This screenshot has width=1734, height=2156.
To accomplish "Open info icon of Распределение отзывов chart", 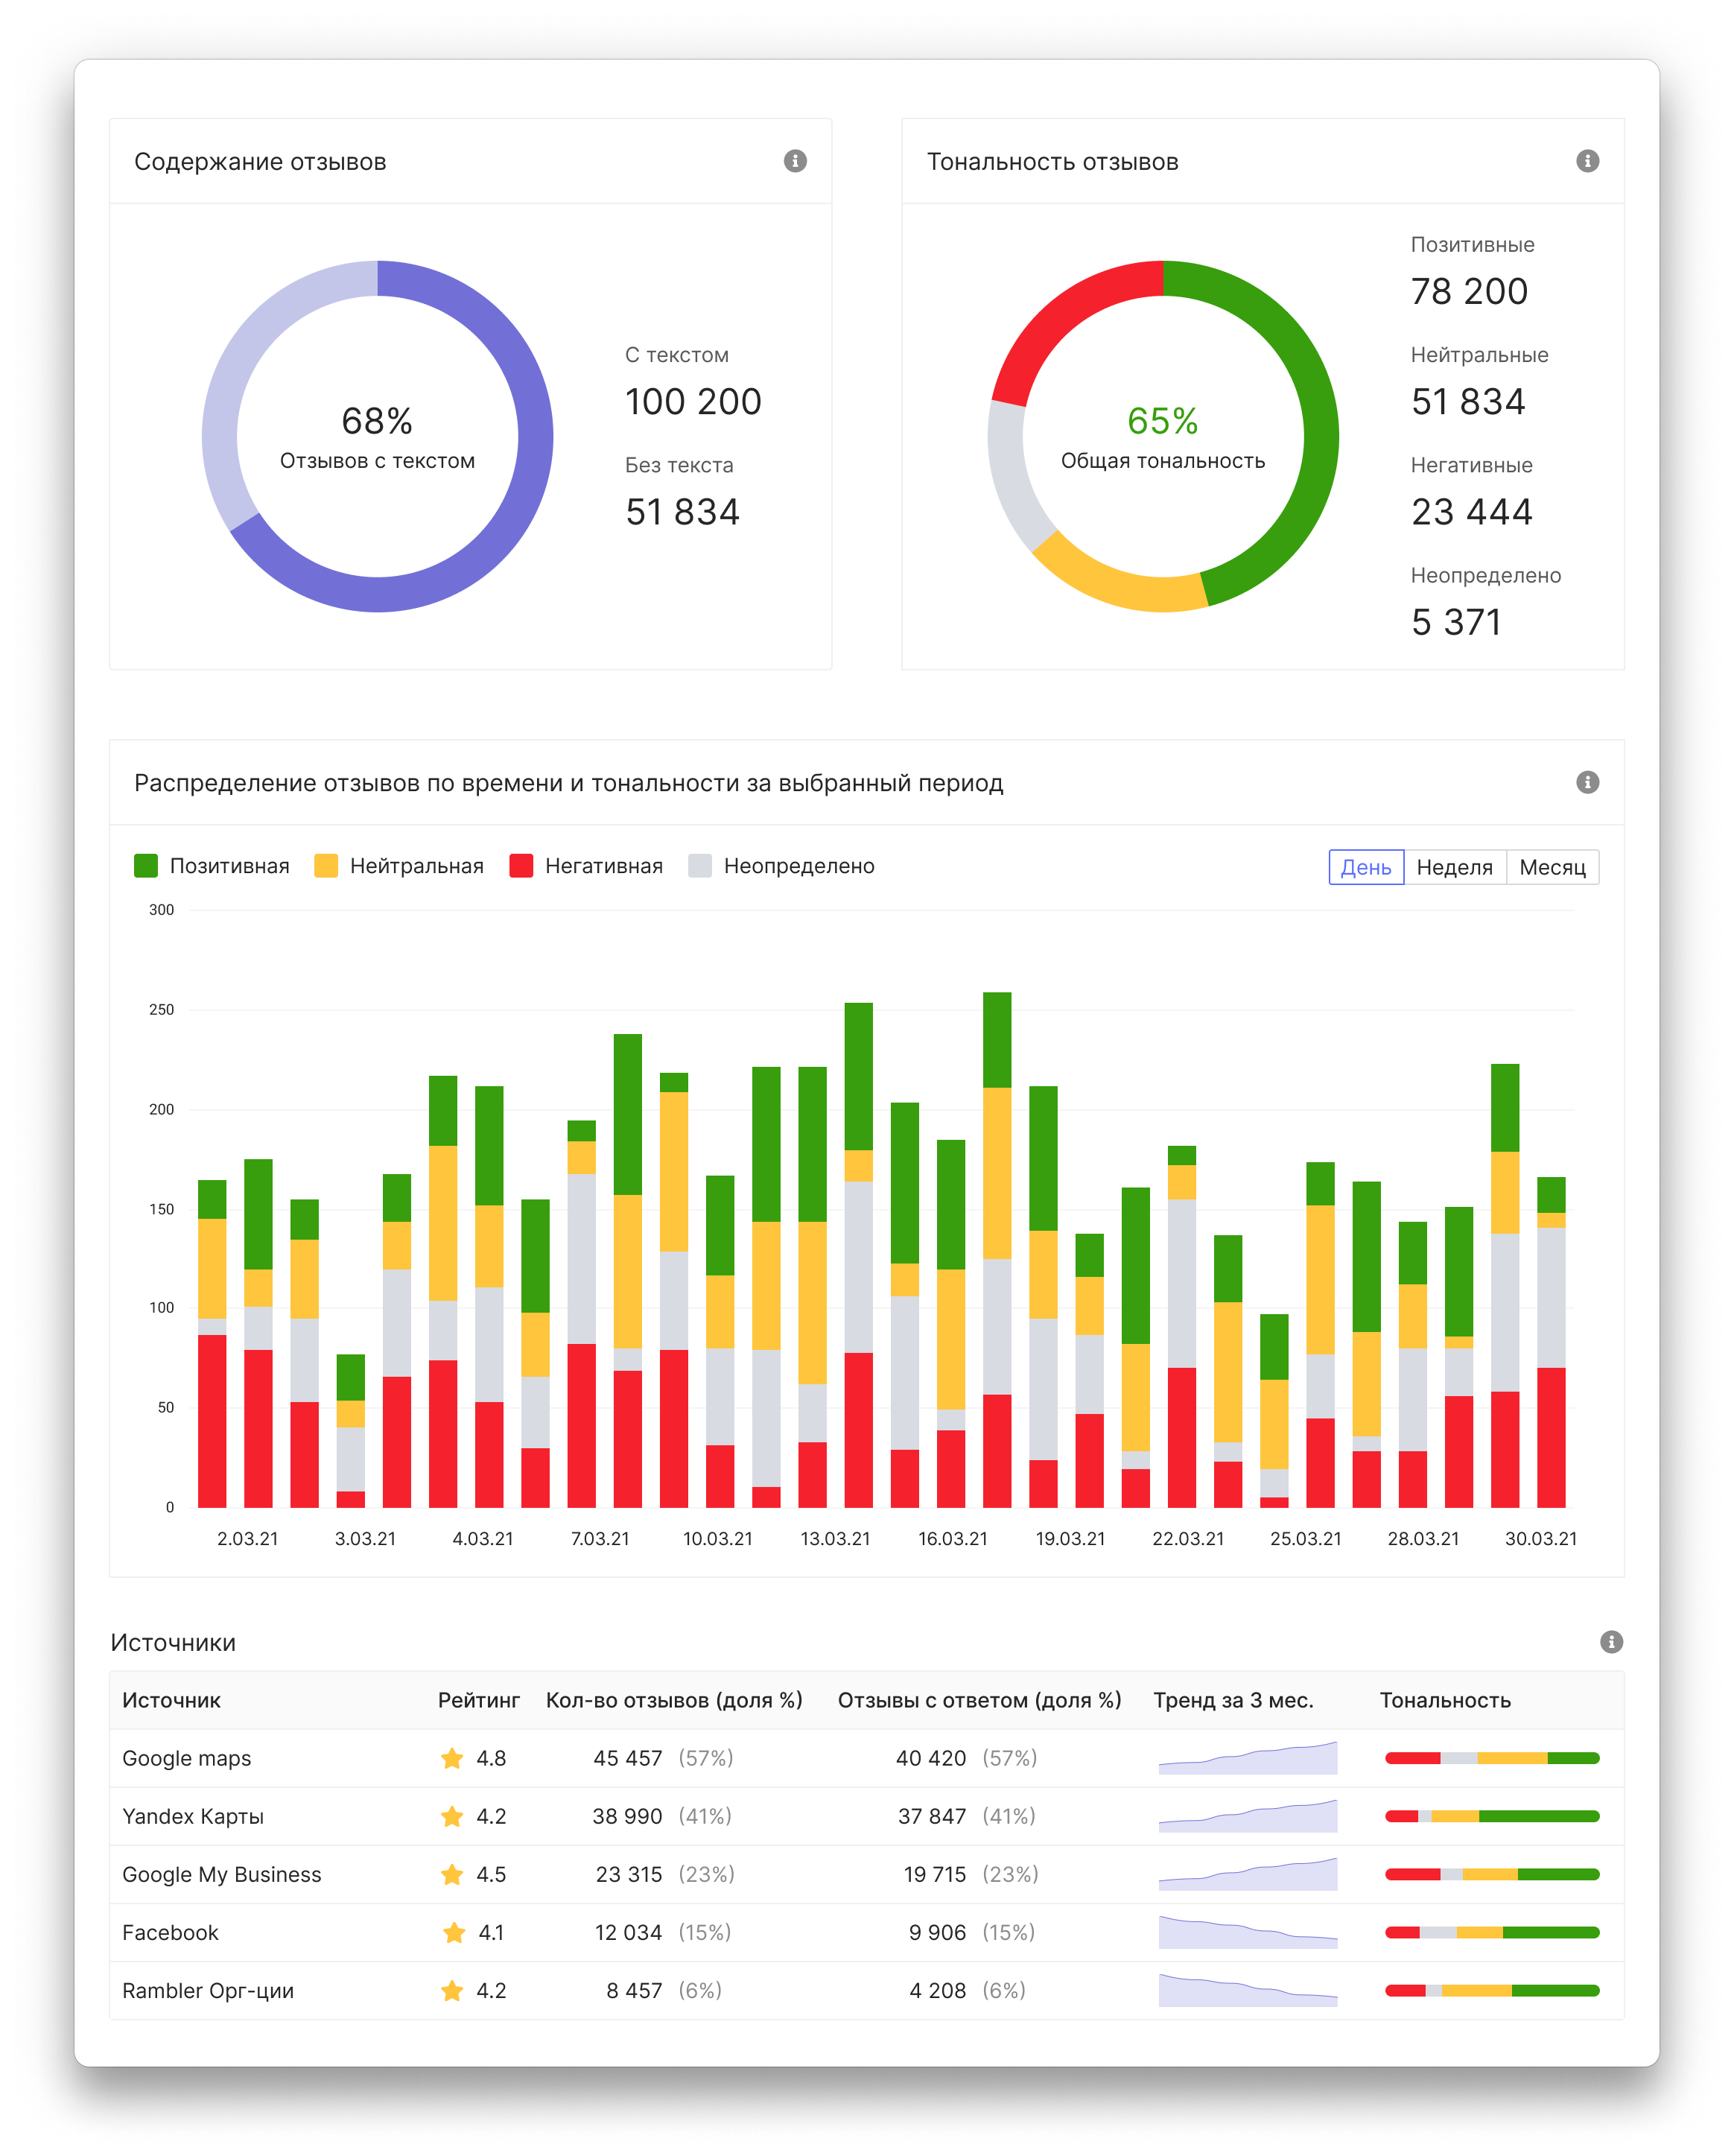I will pyautogui.click(x=1587, y=782).
